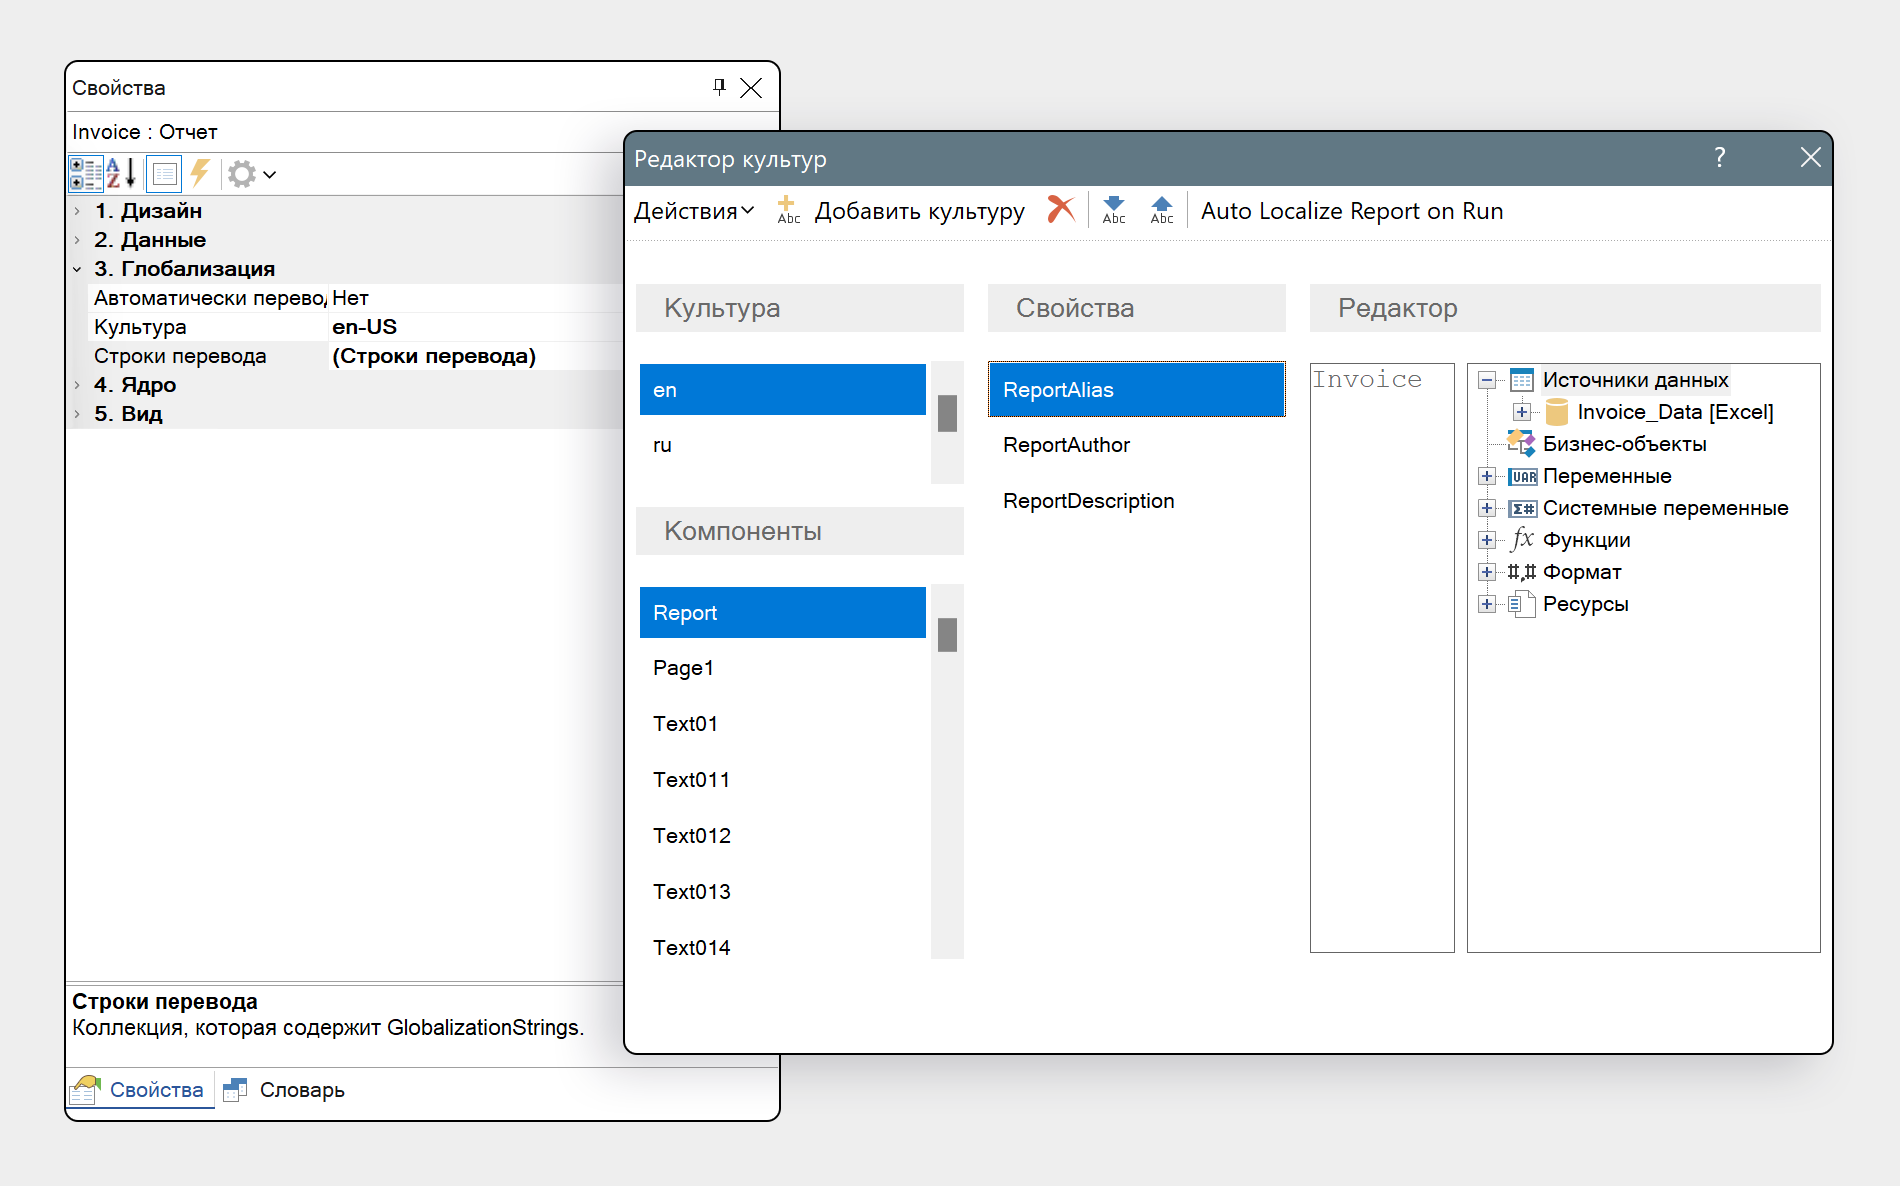Screen dimensions: 1900x1186
Task: Click the Переменные VAR icon
Action: point(1523,477)
